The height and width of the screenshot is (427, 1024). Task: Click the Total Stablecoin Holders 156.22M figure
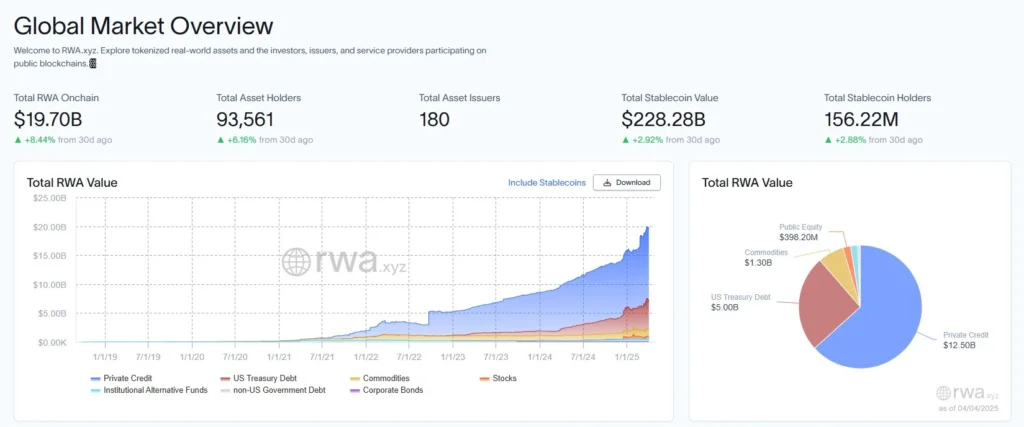(869, 119)
